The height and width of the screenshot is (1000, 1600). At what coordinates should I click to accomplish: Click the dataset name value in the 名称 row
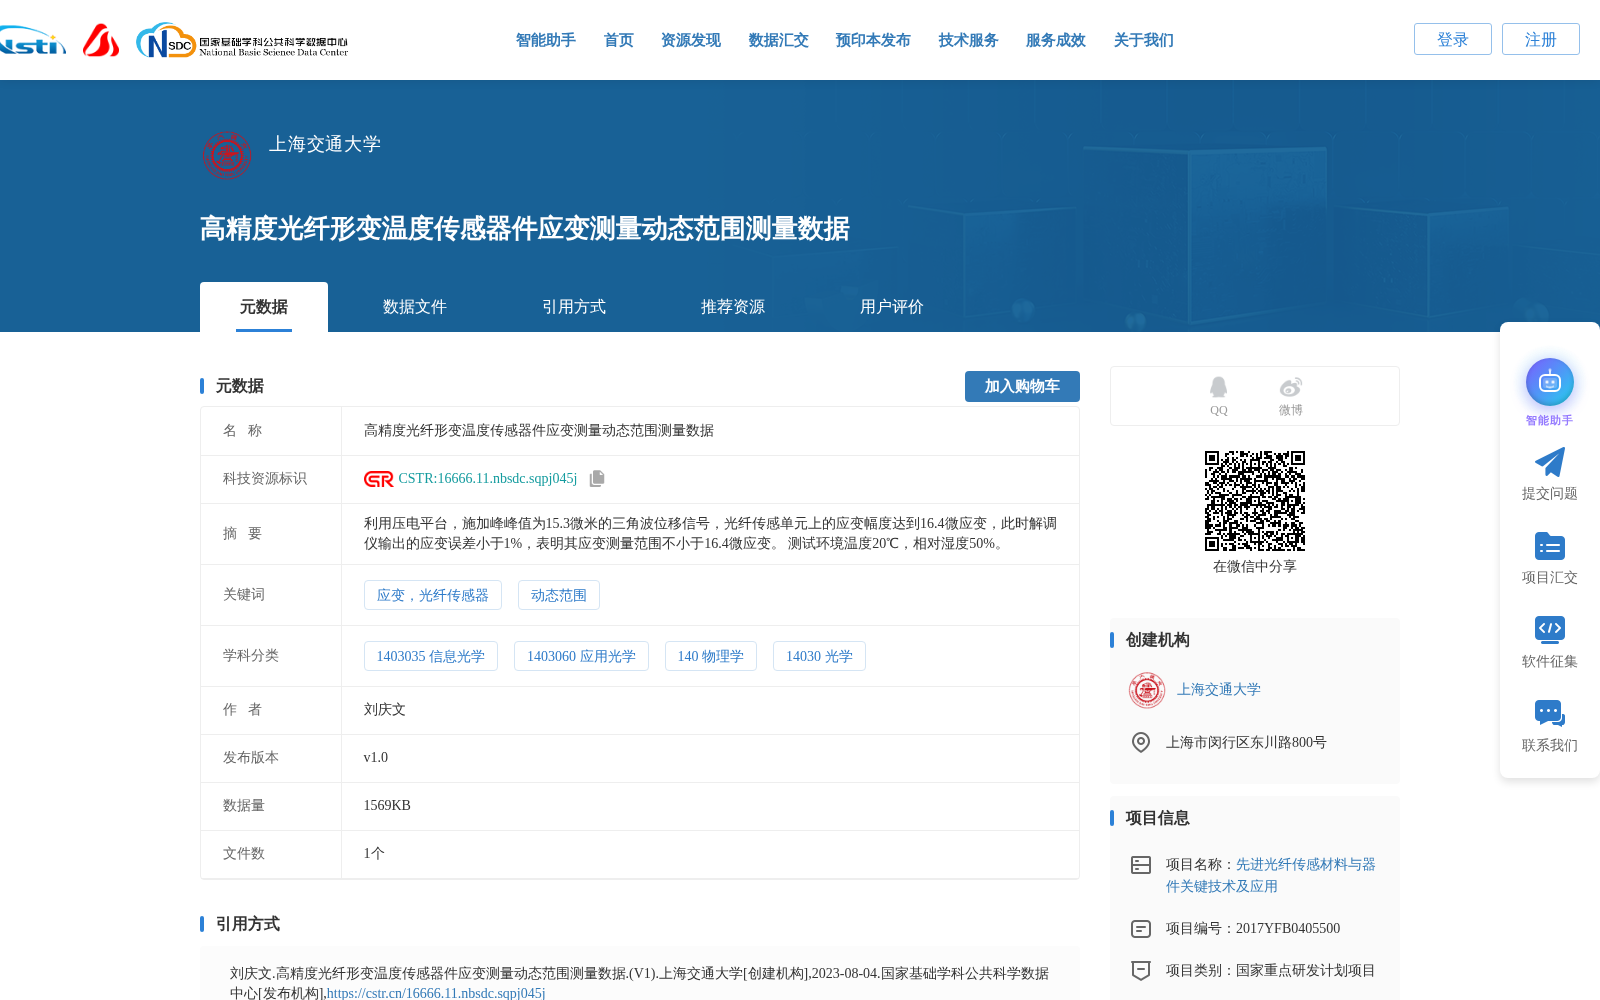click(538, 431)
